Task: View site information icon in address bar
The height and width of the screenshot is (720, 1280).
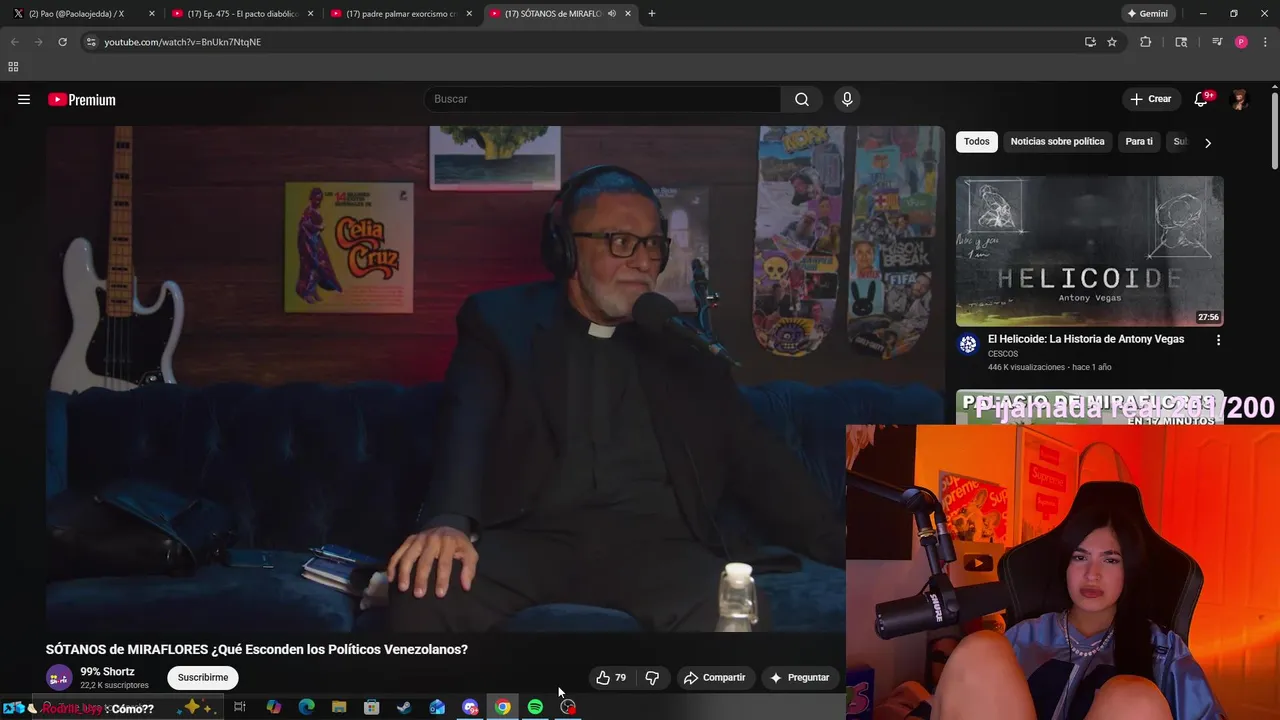Action: click(91, 42)
